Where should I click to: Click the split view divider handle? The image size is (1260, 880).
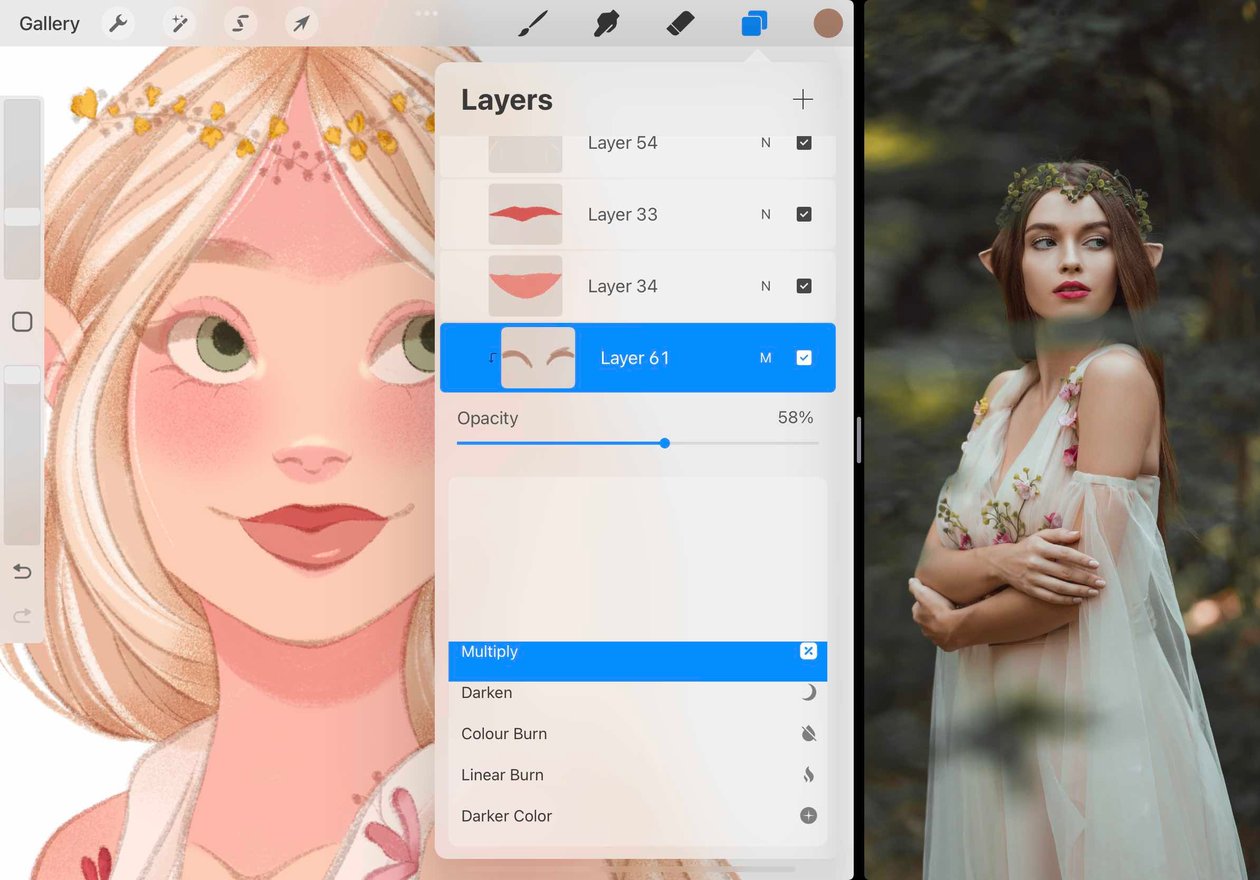(x=859, y=440)
